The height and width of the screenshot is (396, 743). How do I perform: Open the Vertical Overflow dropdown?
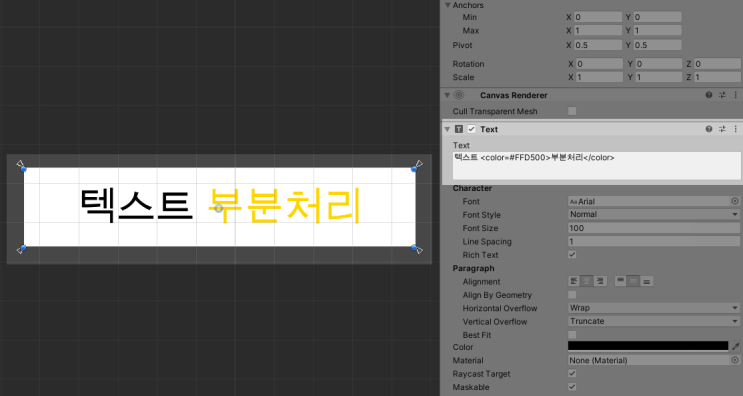pyautogui.click(x=653, y=321)
